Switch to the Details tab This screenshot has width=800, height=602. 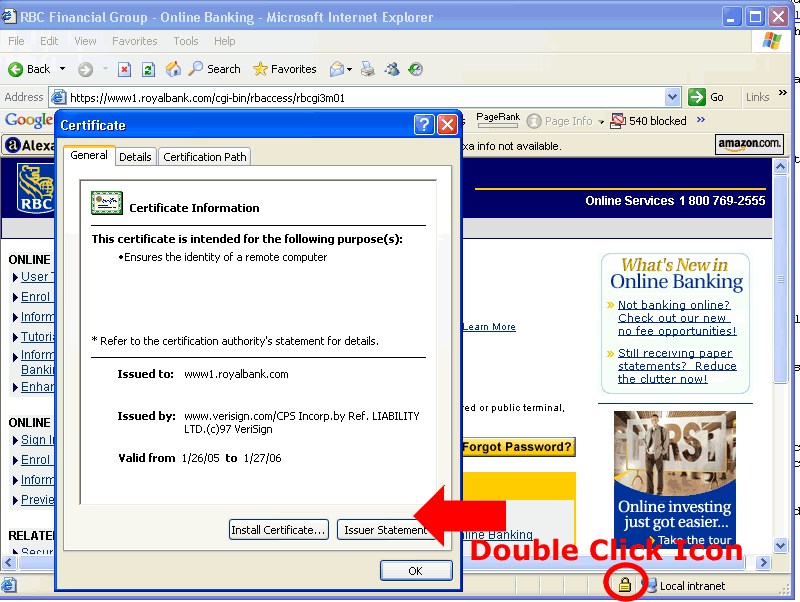pos(135,157)
